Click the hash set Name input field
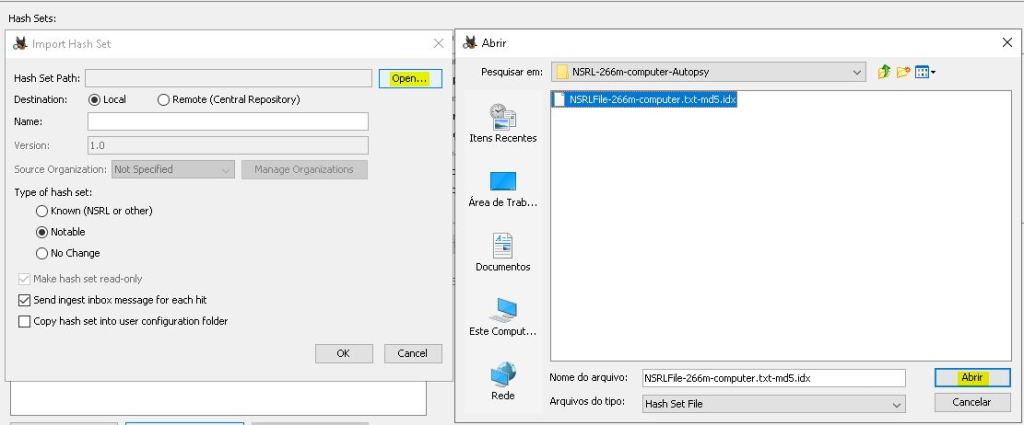Viewport: 1024px width, 425px height. (x=228, y=121)
